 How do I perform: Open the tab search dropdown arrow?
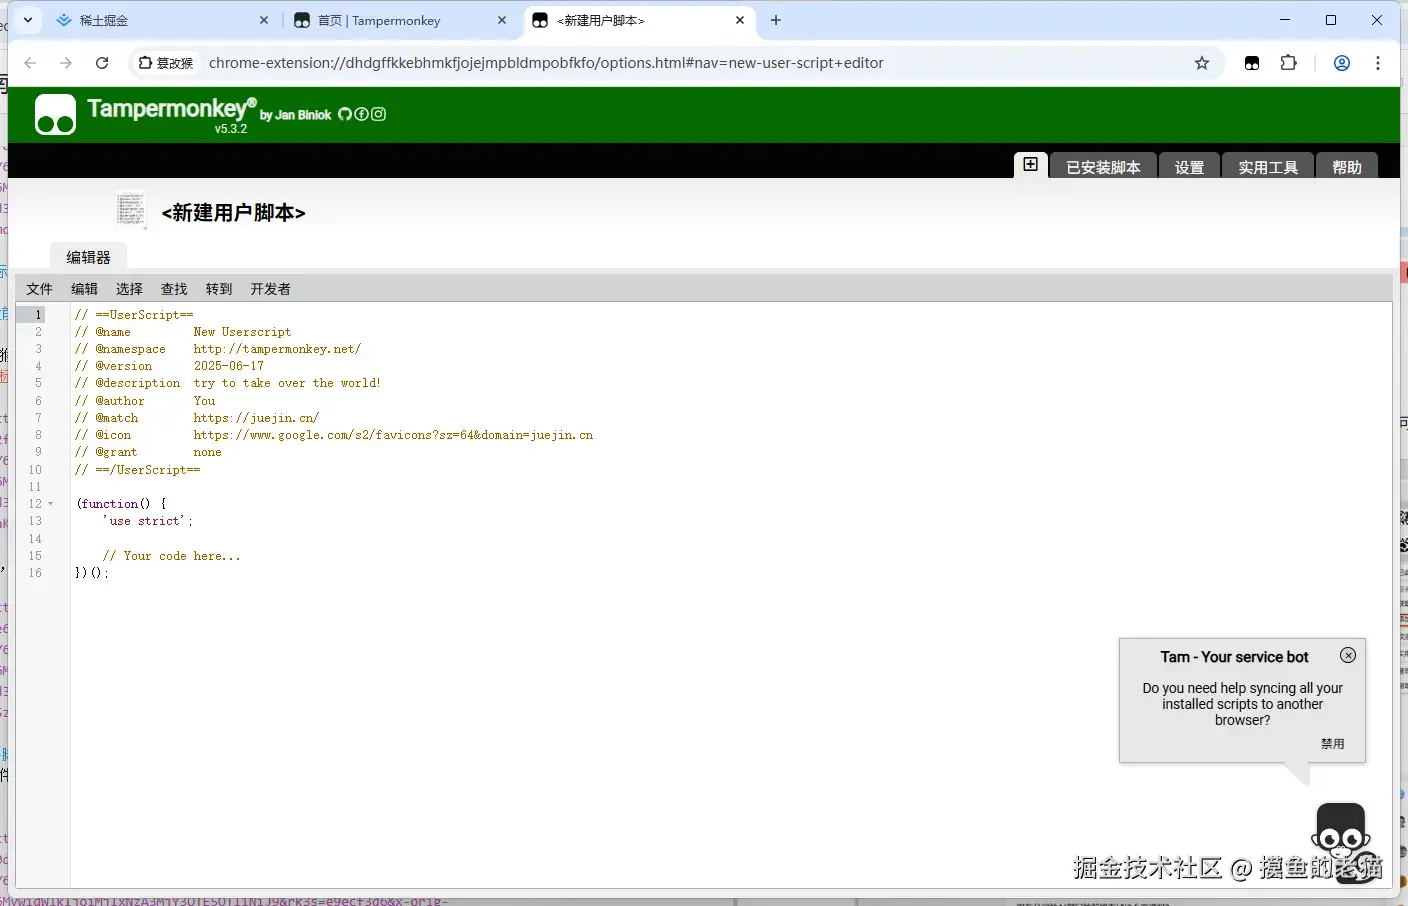(x=28, y=20)
